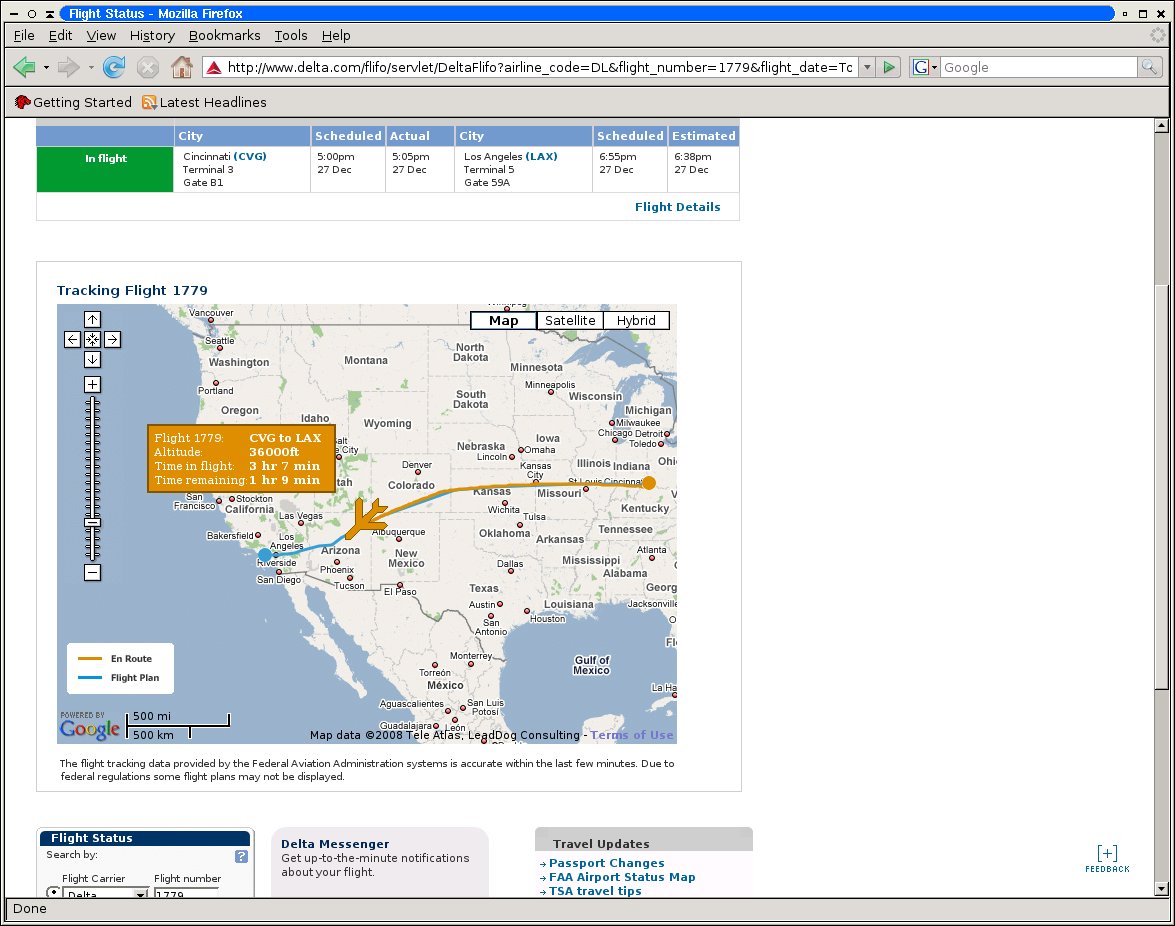Click the search magnifier icon
Viewport: 1175px width, 926px height.
coord(1149,67)
